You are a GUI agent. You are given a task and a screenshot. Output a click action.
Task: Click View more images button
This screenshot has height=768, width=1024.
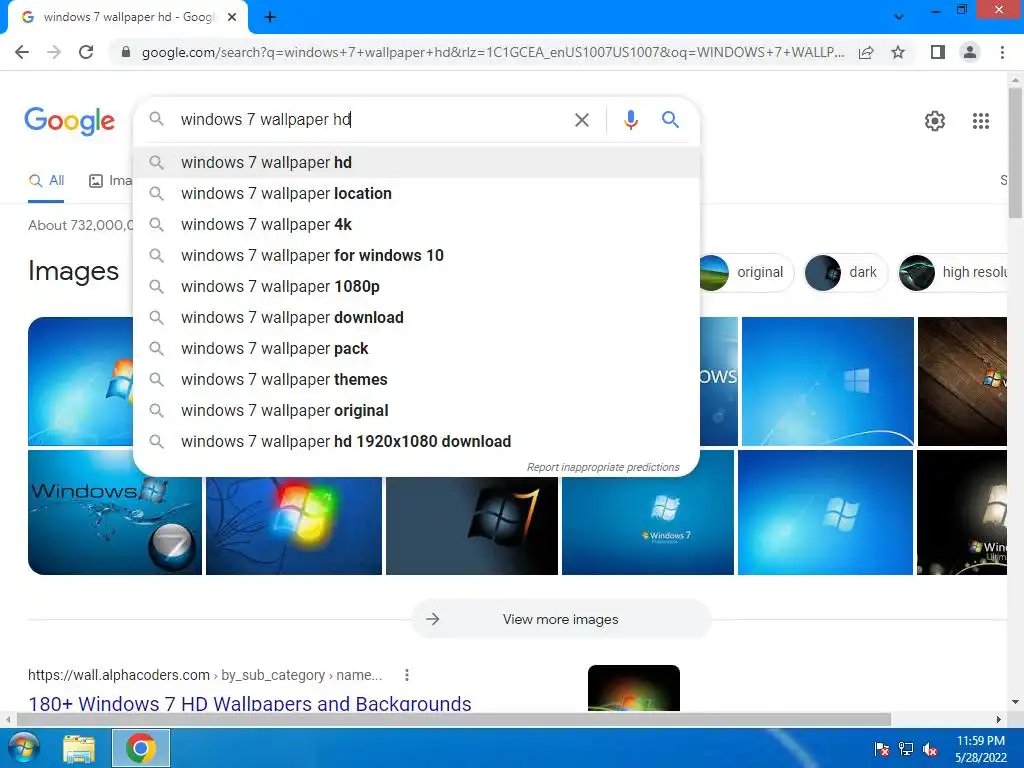coord(560,619)
